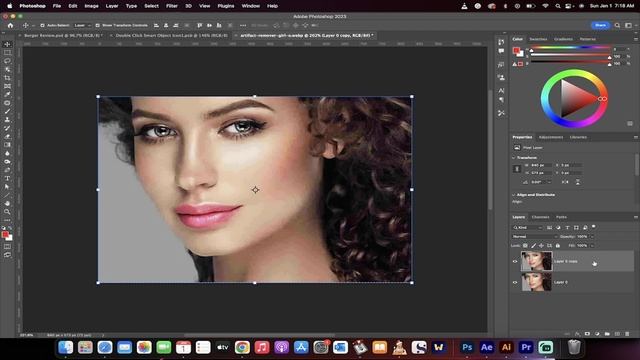The height and width of the screenshot is (360, 640).
Task: Select the Path Selection arrow tool
Action: click(7, 187)
